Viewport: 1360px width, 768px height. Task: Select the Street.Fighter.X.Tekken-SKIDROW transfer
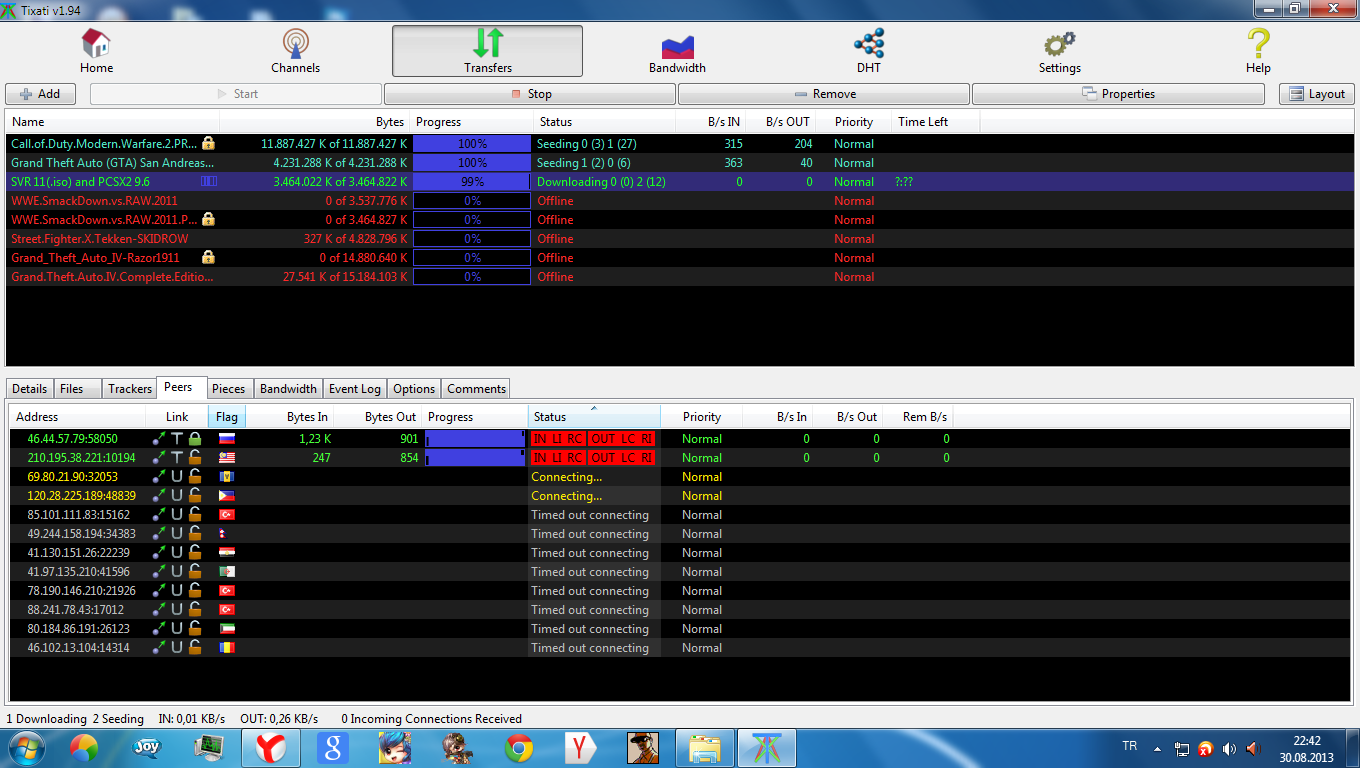(679, 238)
